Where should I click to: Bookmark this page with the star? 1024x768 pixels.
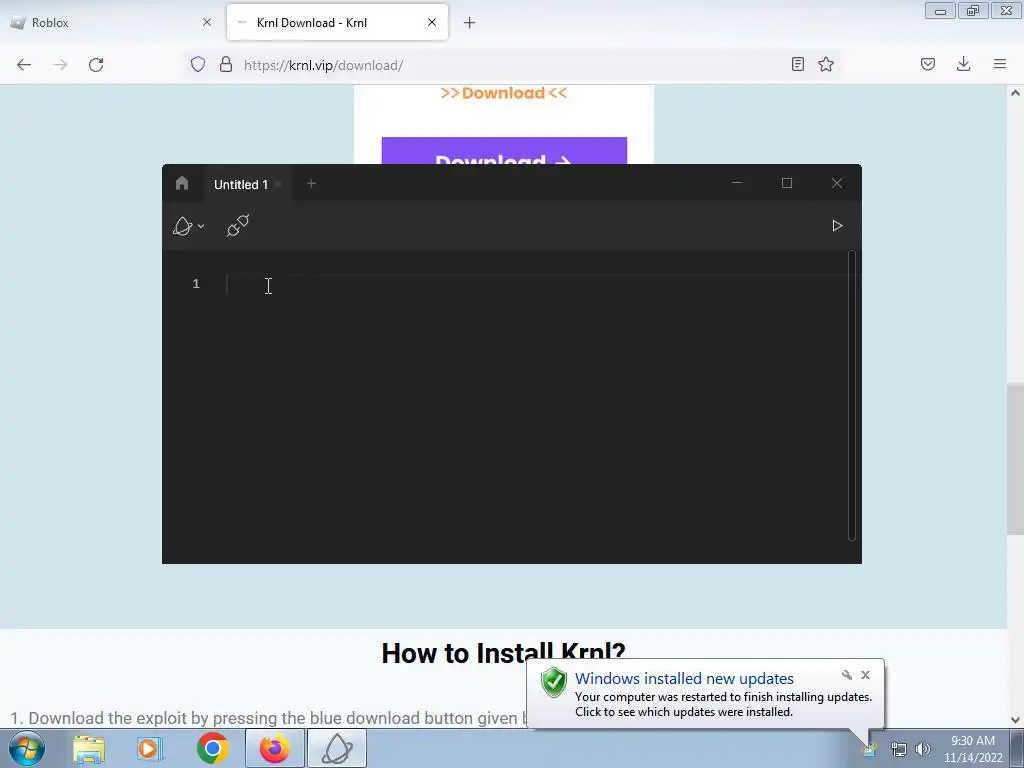tap(826, 64)
